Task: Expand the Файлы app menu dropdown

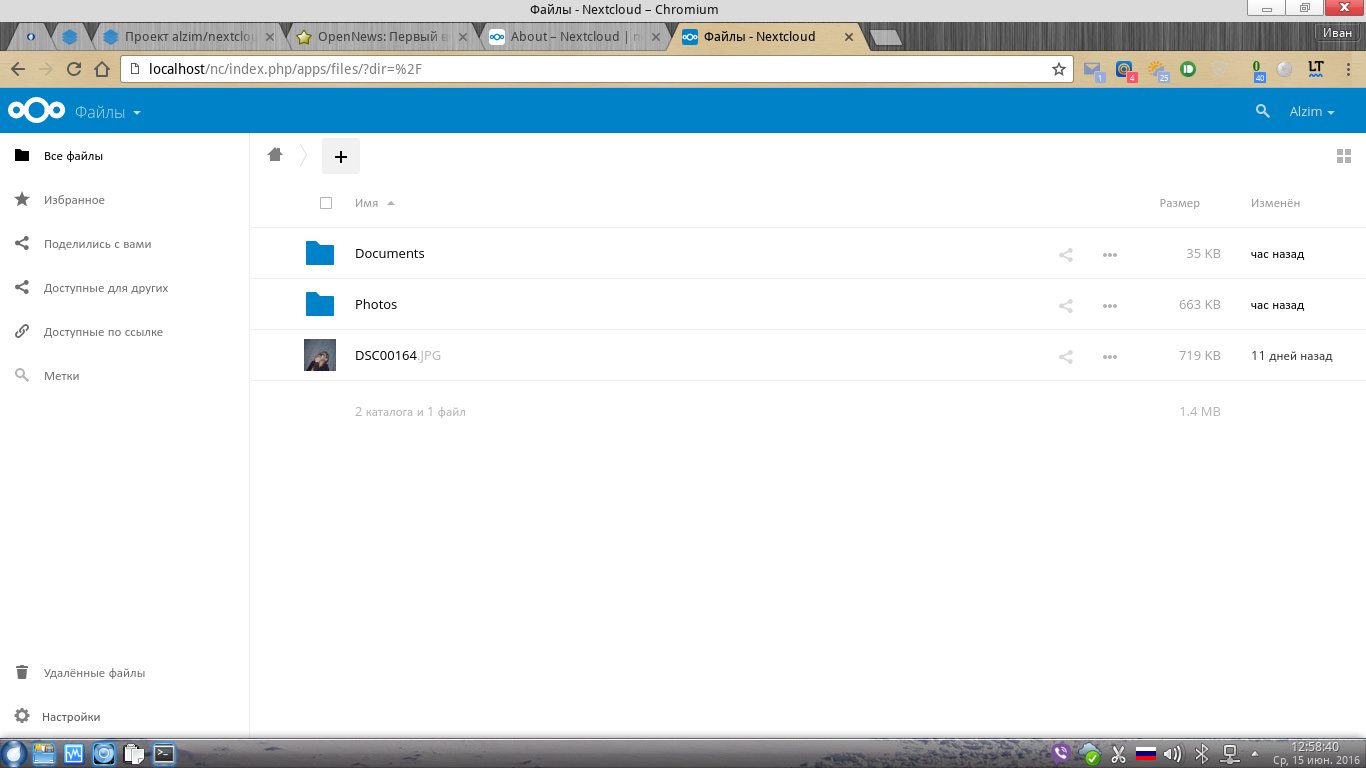Action: (108, 112)
